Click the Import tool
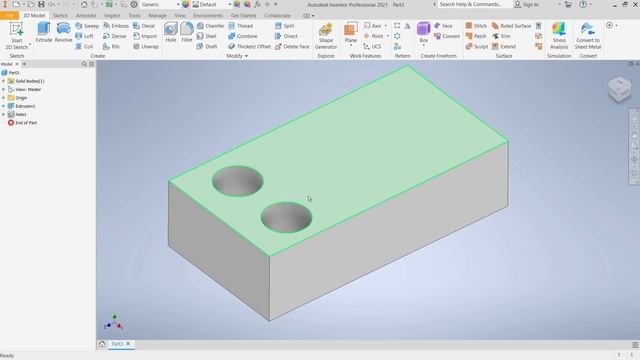The height and width of the screenshot is (360, 640). [145, 36]
